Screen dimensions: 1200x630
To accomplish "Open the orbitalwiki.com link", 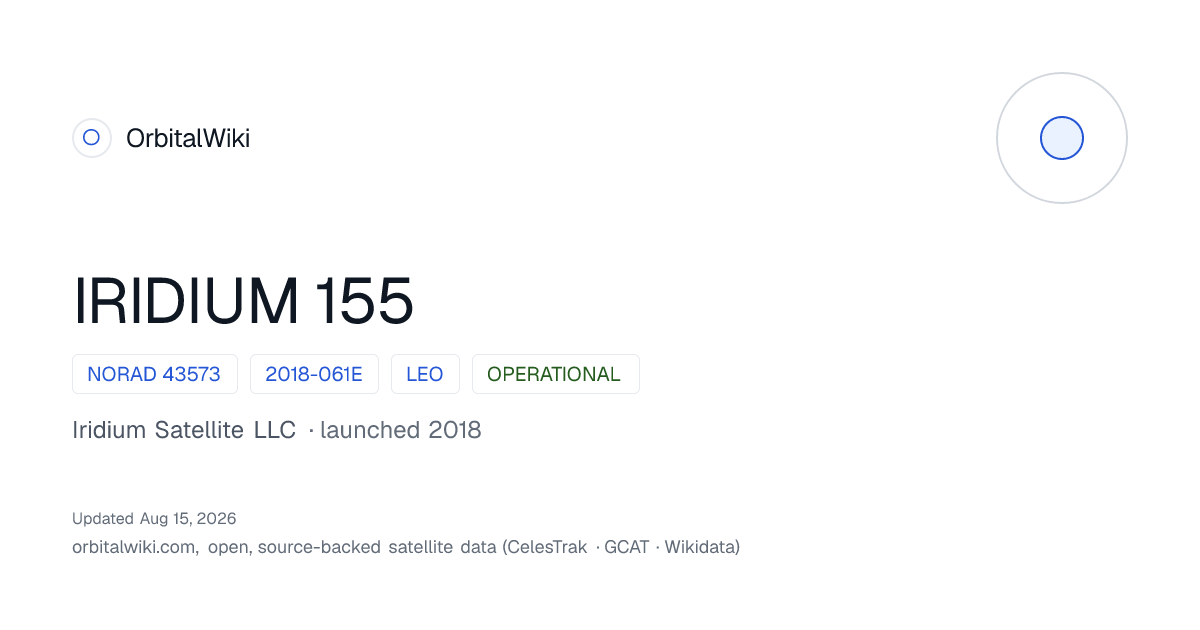I will (135, 547).
